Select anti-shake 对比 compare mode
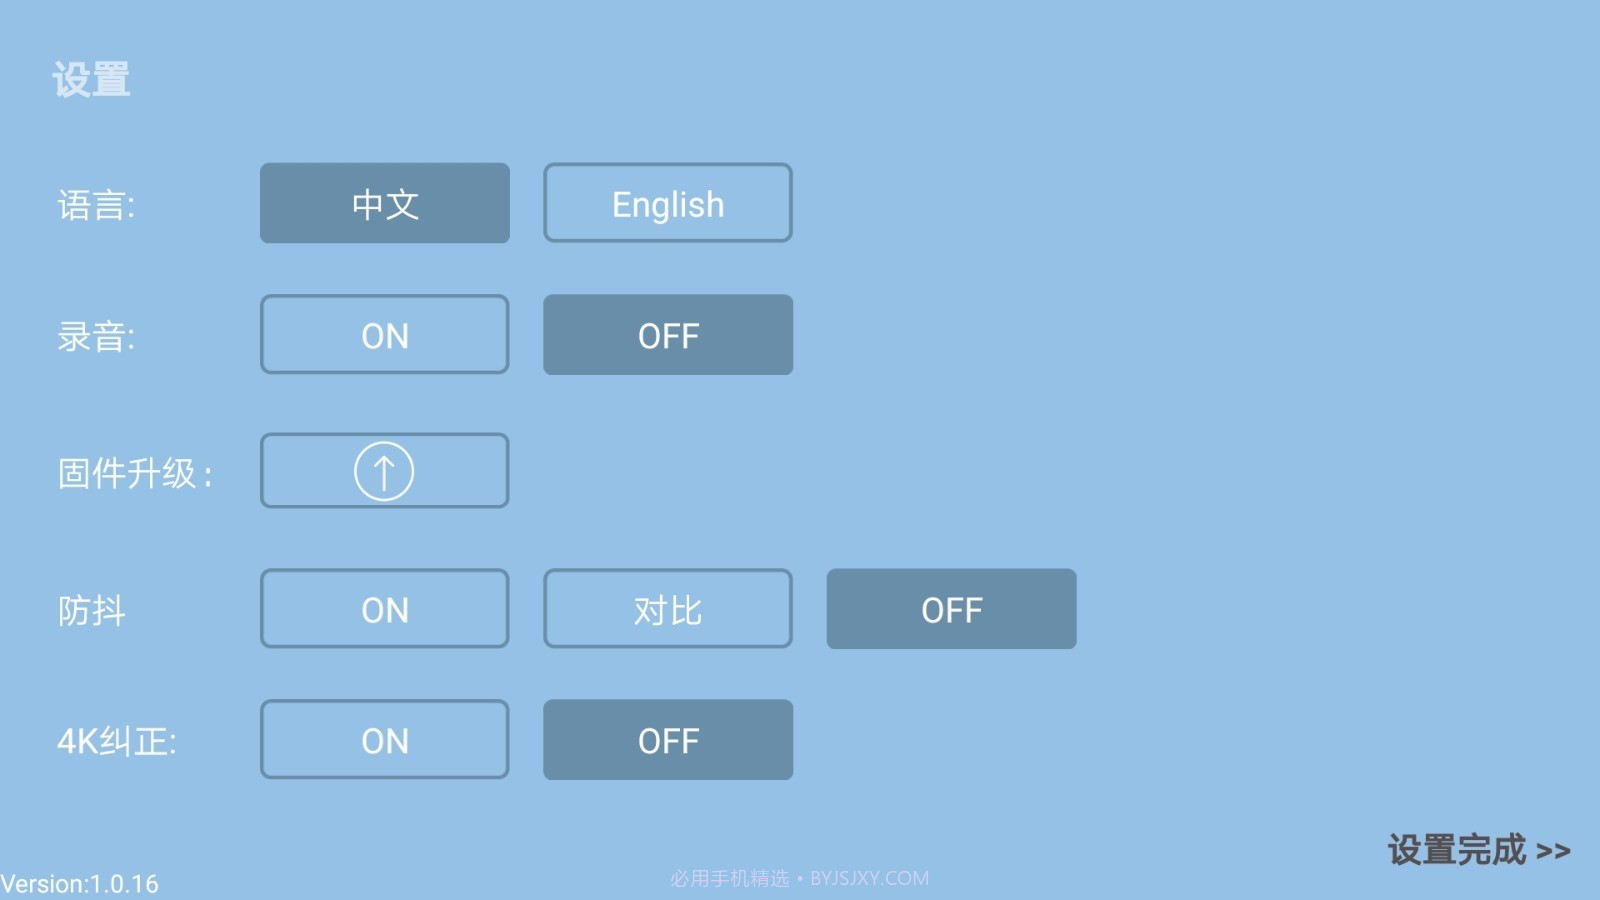The image size is (1600, 900). (x=668, y=609)
